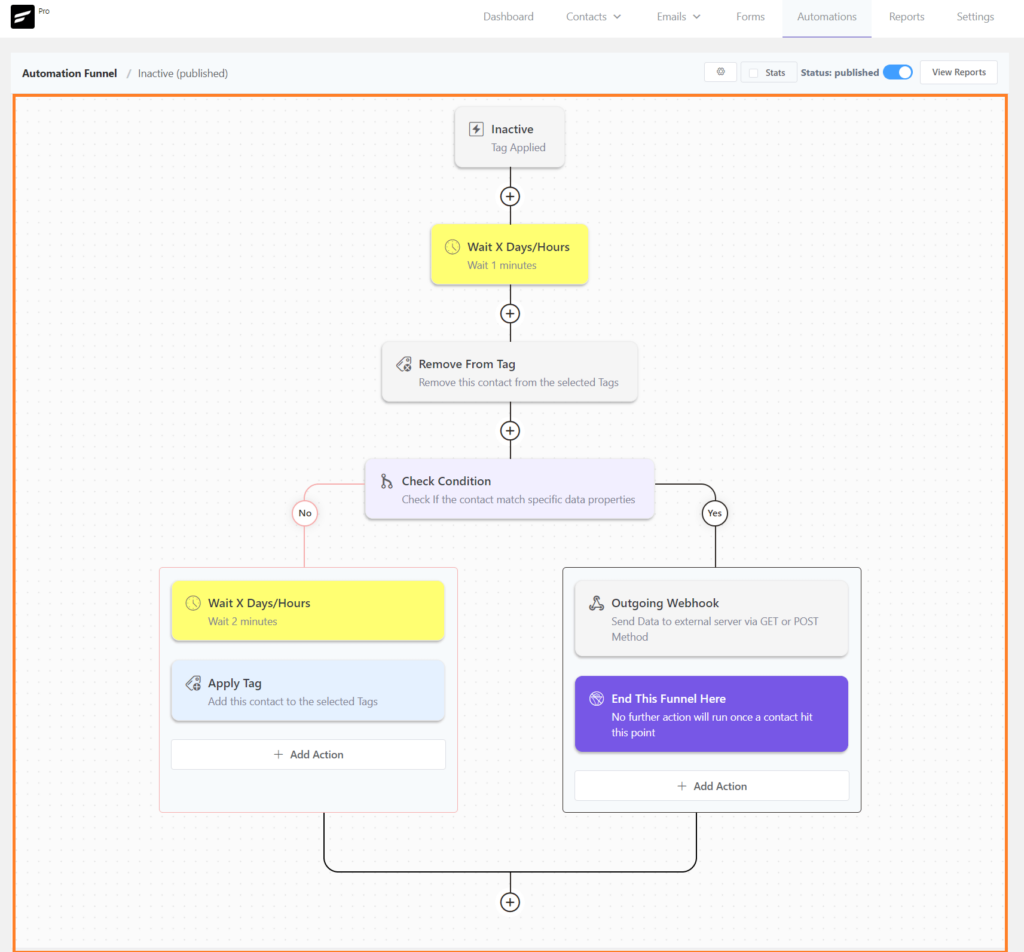This screenshot has width=1024, height=952.
Task: Click the branch icon on Check Condition
Action: click(x=387, y=481)
